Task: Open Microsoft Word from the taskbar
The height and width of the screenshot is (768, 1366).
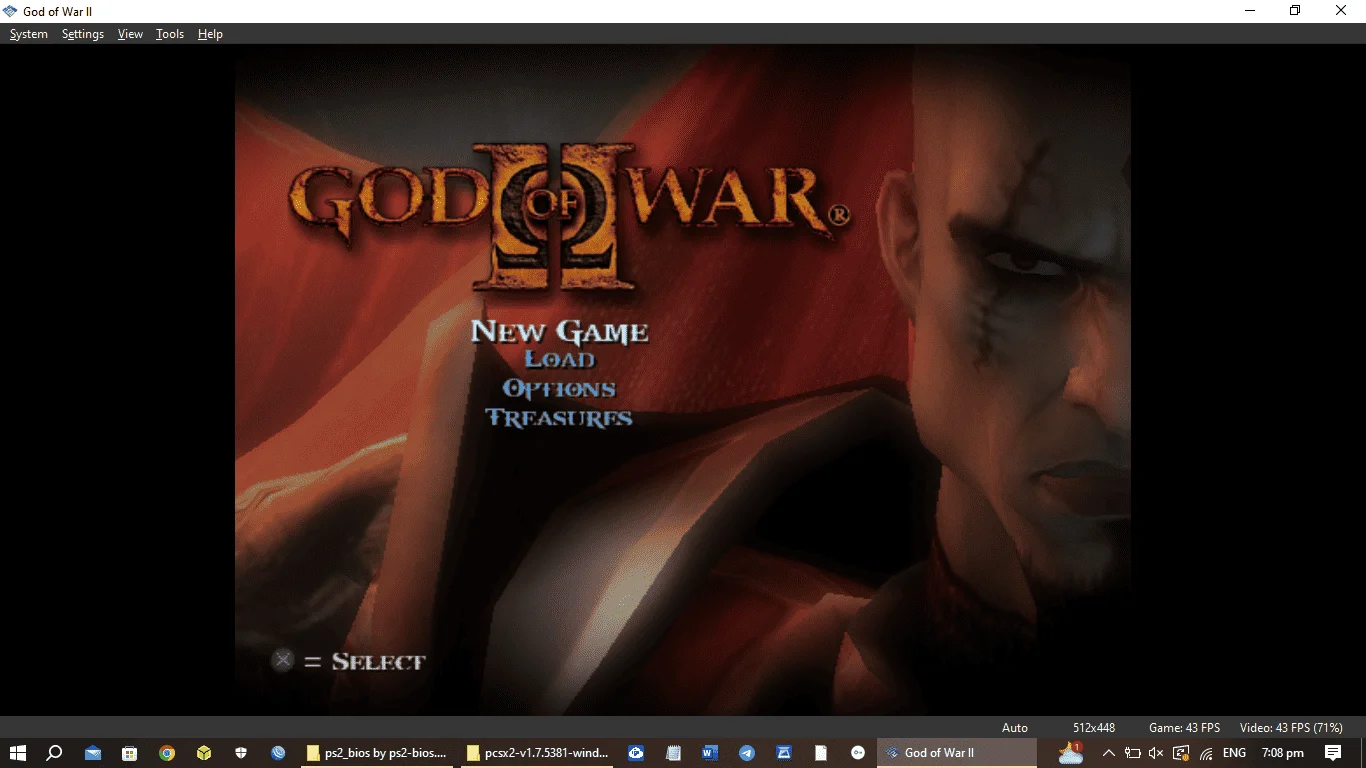Action: 710,753
